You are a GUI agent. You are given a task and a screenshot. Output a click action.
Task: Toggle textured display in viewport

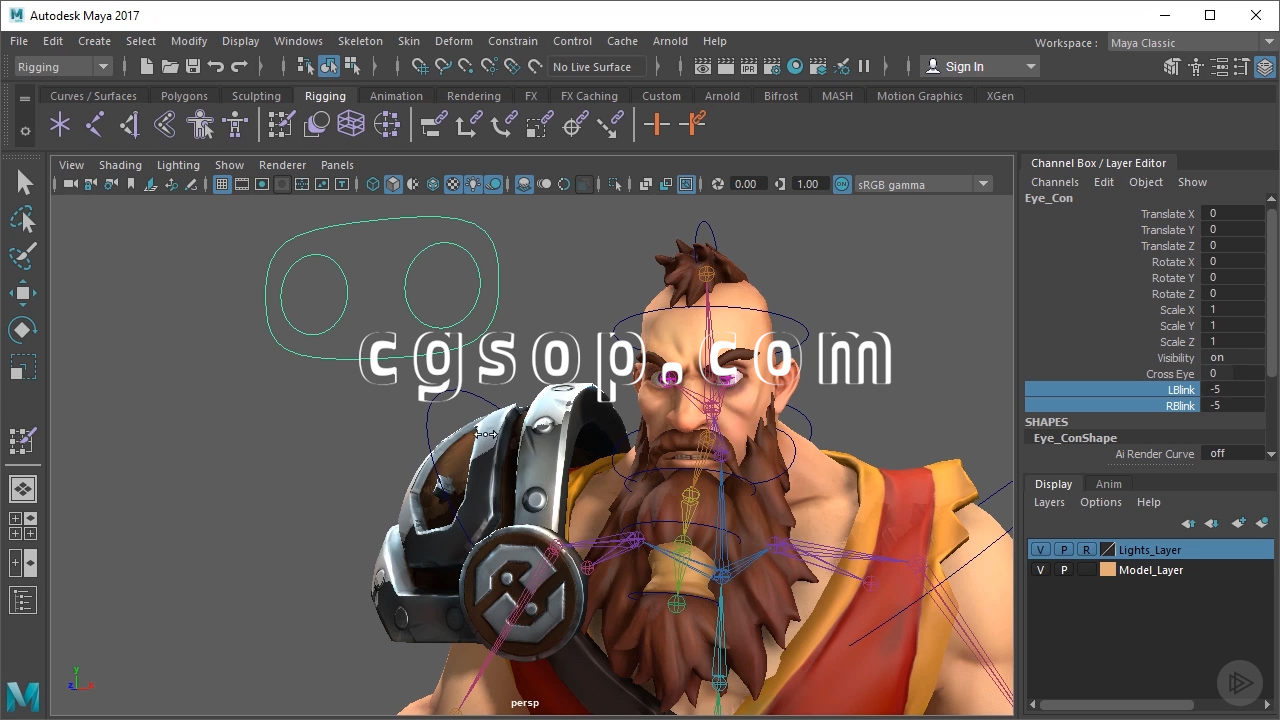[x=453, y=184]
